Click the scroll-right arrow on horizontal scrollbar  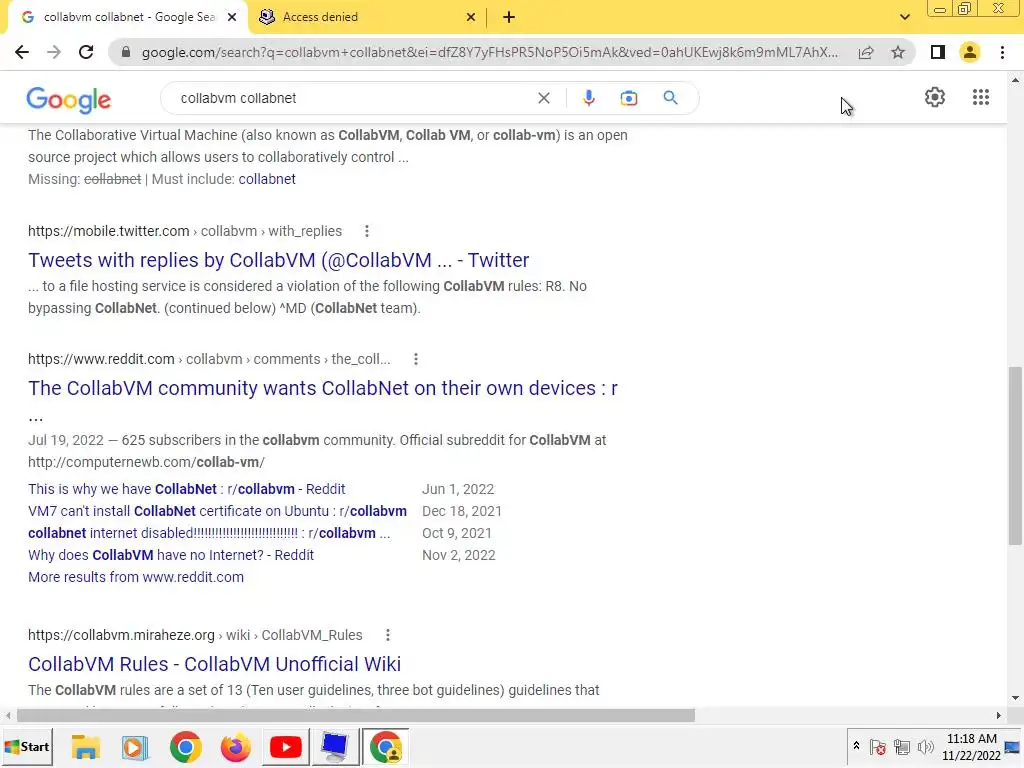[998, 716]
